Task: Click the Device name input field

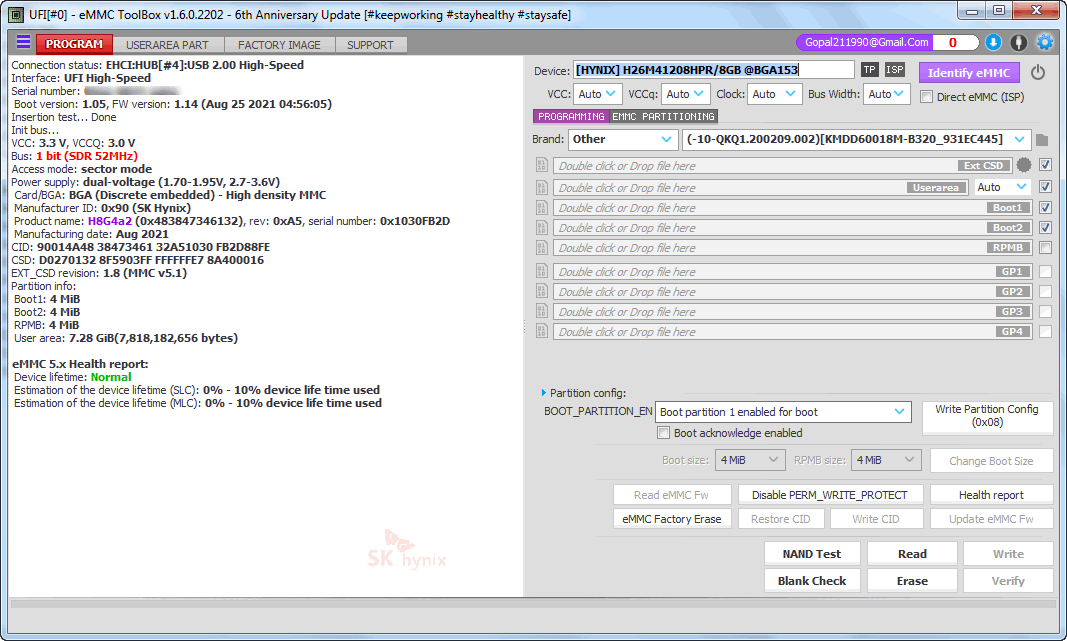Action: click(714, 70)
